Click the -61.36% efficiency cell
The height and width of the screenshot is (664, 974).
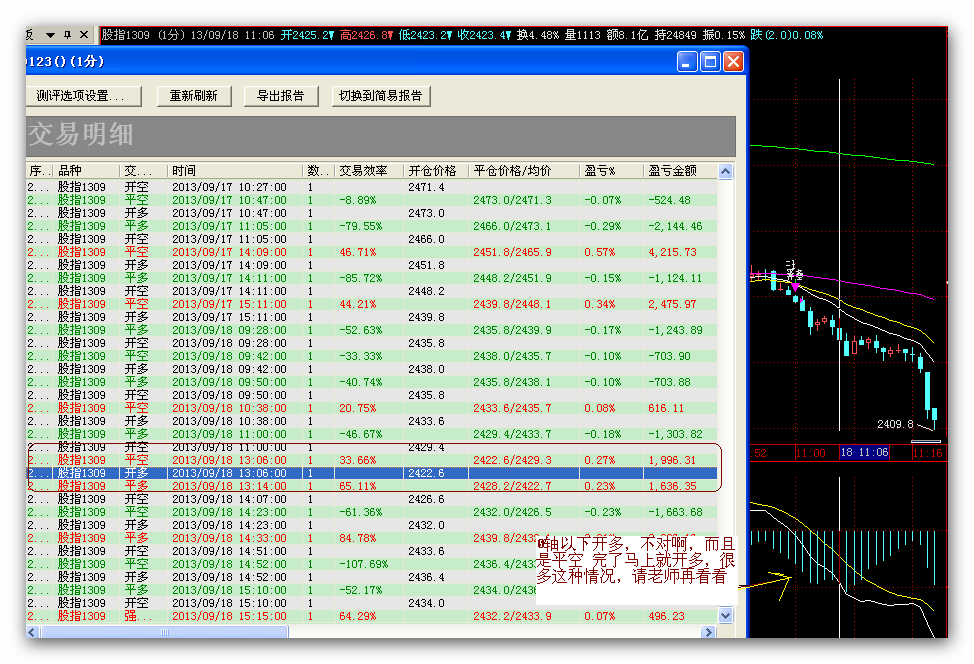[360, 512]
